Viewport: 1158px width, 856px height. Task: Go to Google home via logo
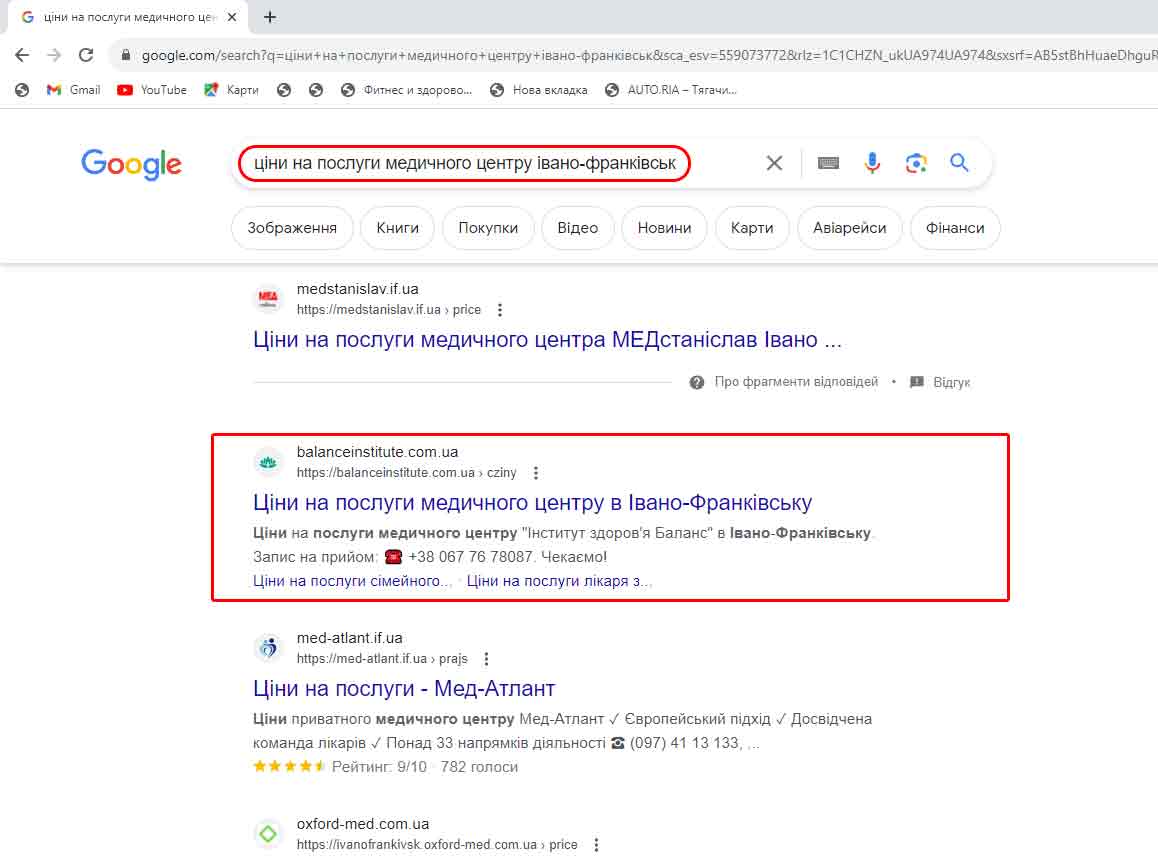[131, 164]
